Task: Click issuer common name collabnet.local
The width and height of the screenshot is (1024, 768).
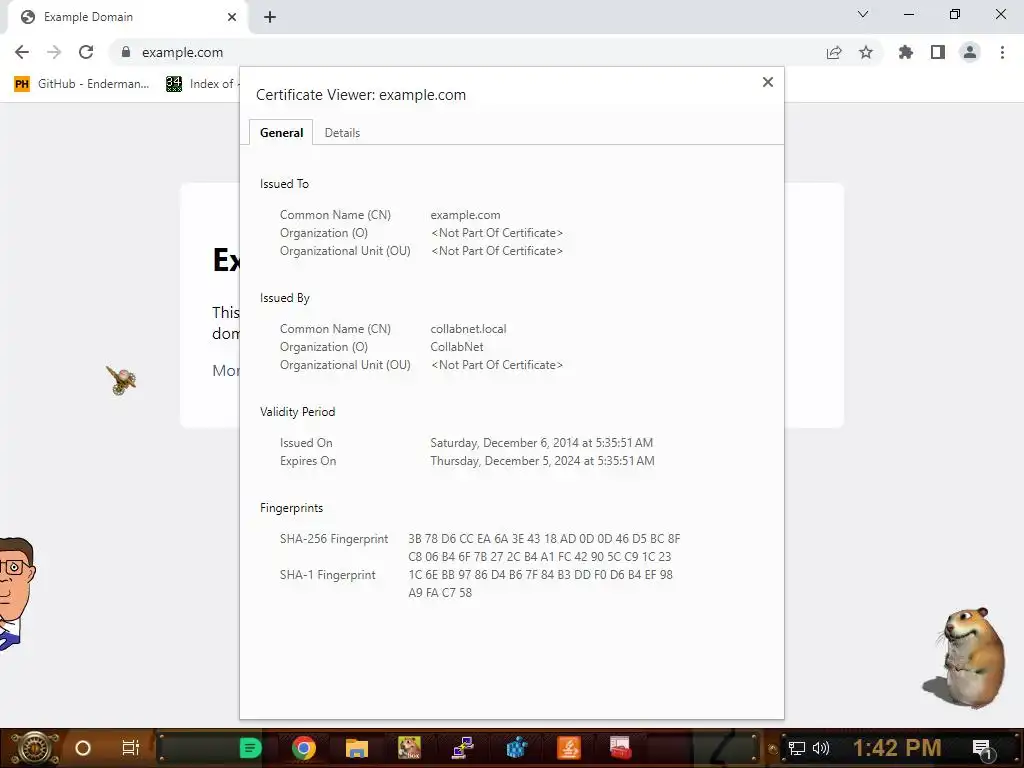Action: 468,329
